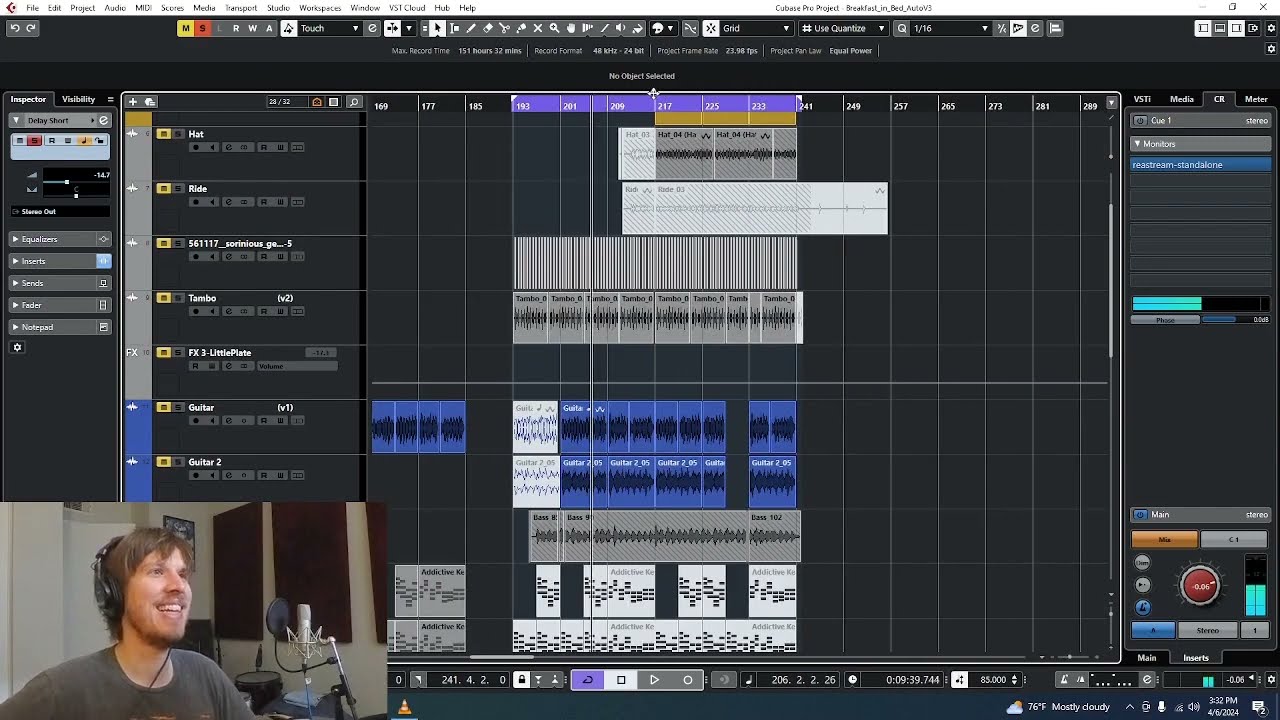Toggle global Mute state button M
1280x720 pixels.
point(185,28)
